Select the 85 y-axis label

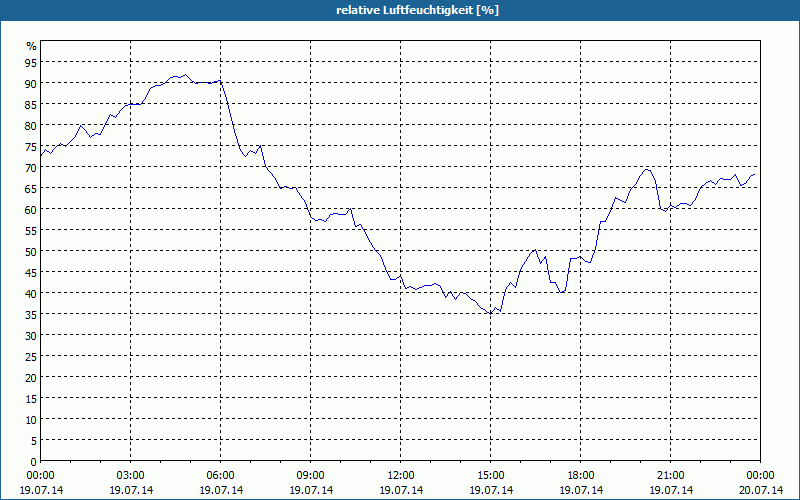pyautogui.click(x=31, y=104)
